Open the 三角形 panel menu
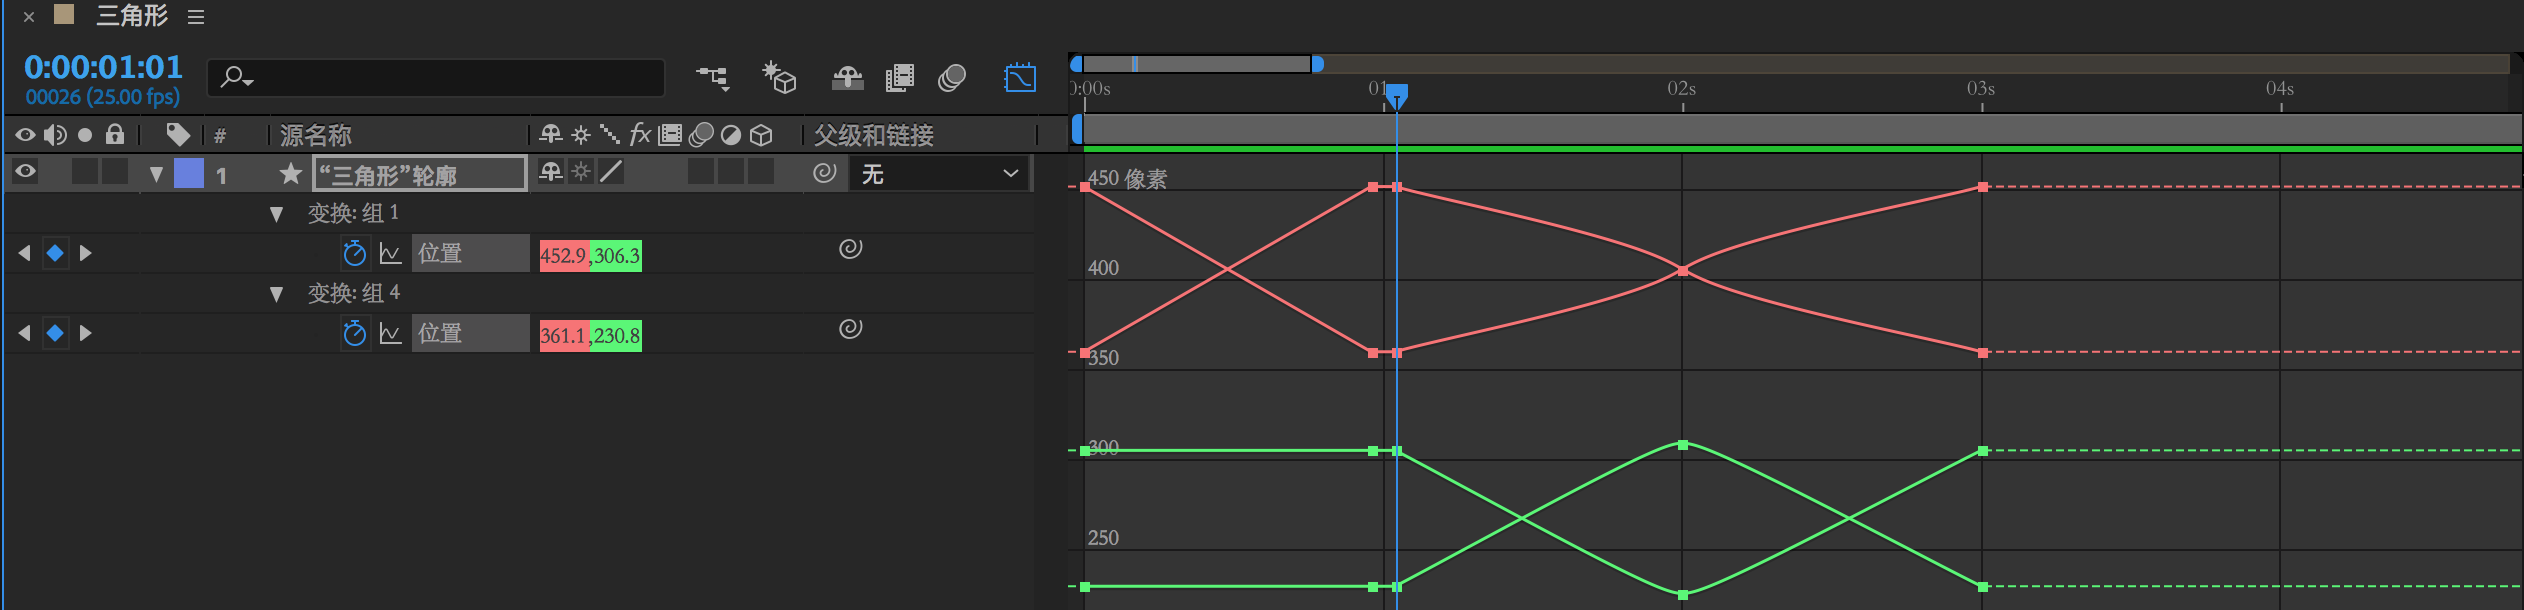 [x=196, y=17]
